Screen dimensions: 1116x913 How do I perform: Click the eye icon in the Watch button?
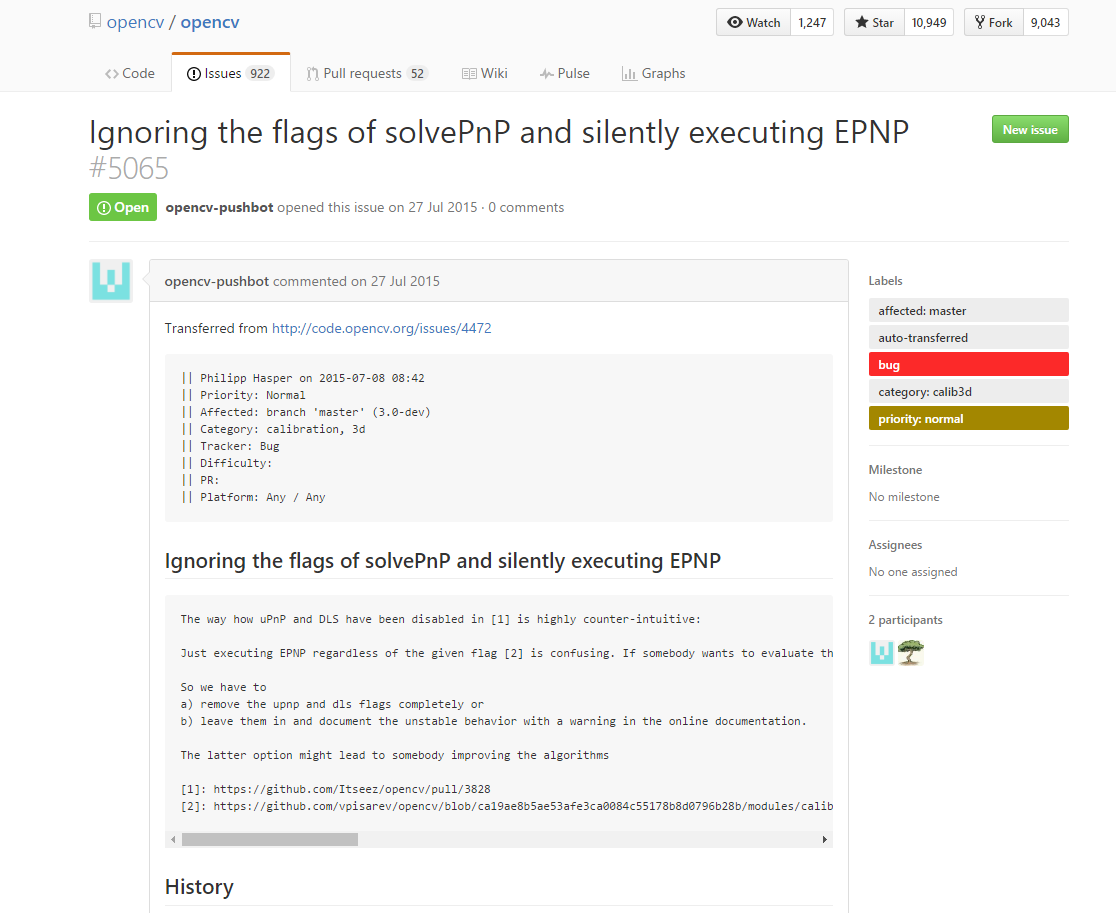pos(735,22)
